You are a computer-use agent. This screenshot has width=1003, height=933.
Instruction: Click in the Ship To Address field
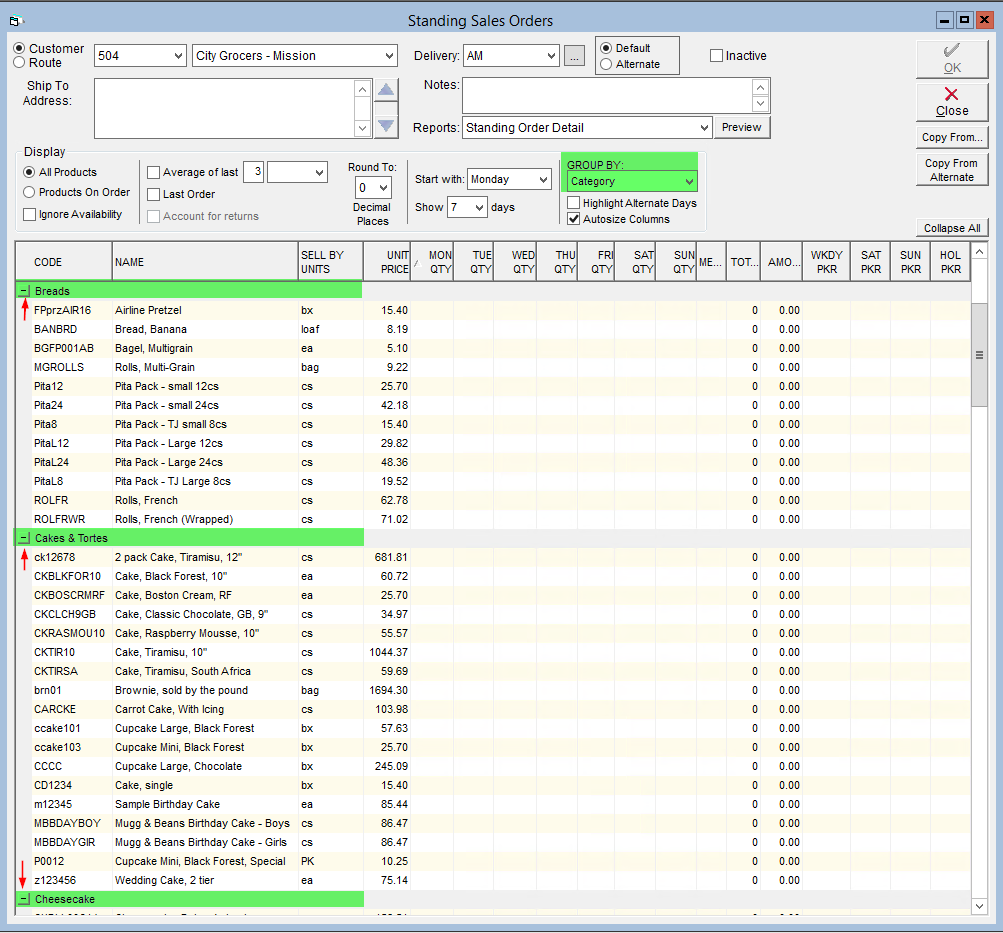[224, 109]
